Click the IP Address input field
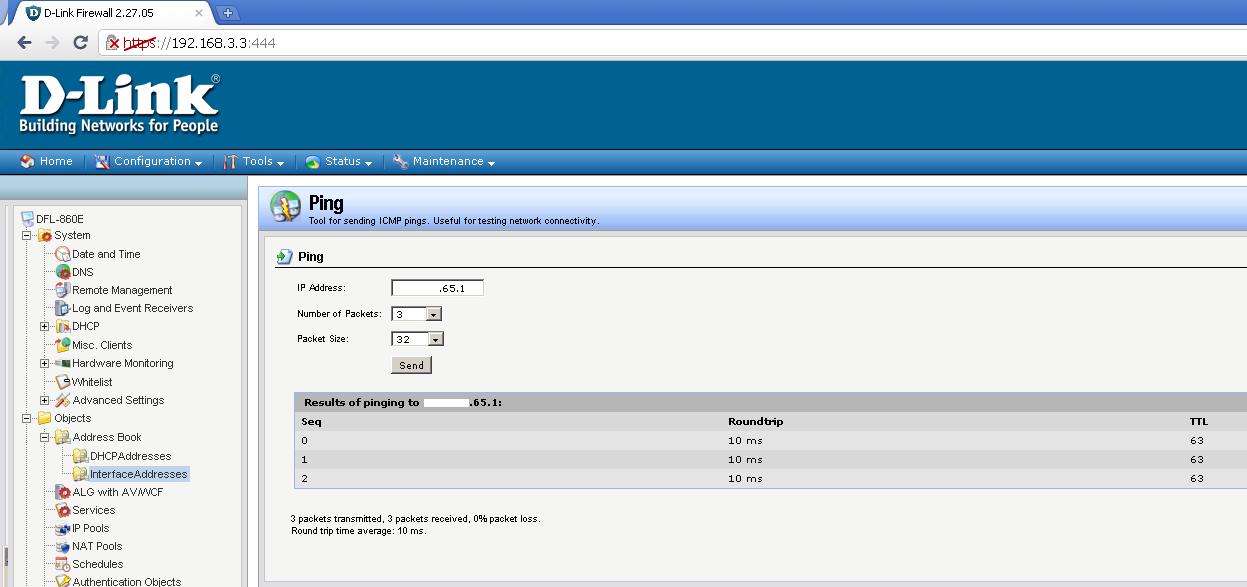1247x587 pixels. pos(437,288)
